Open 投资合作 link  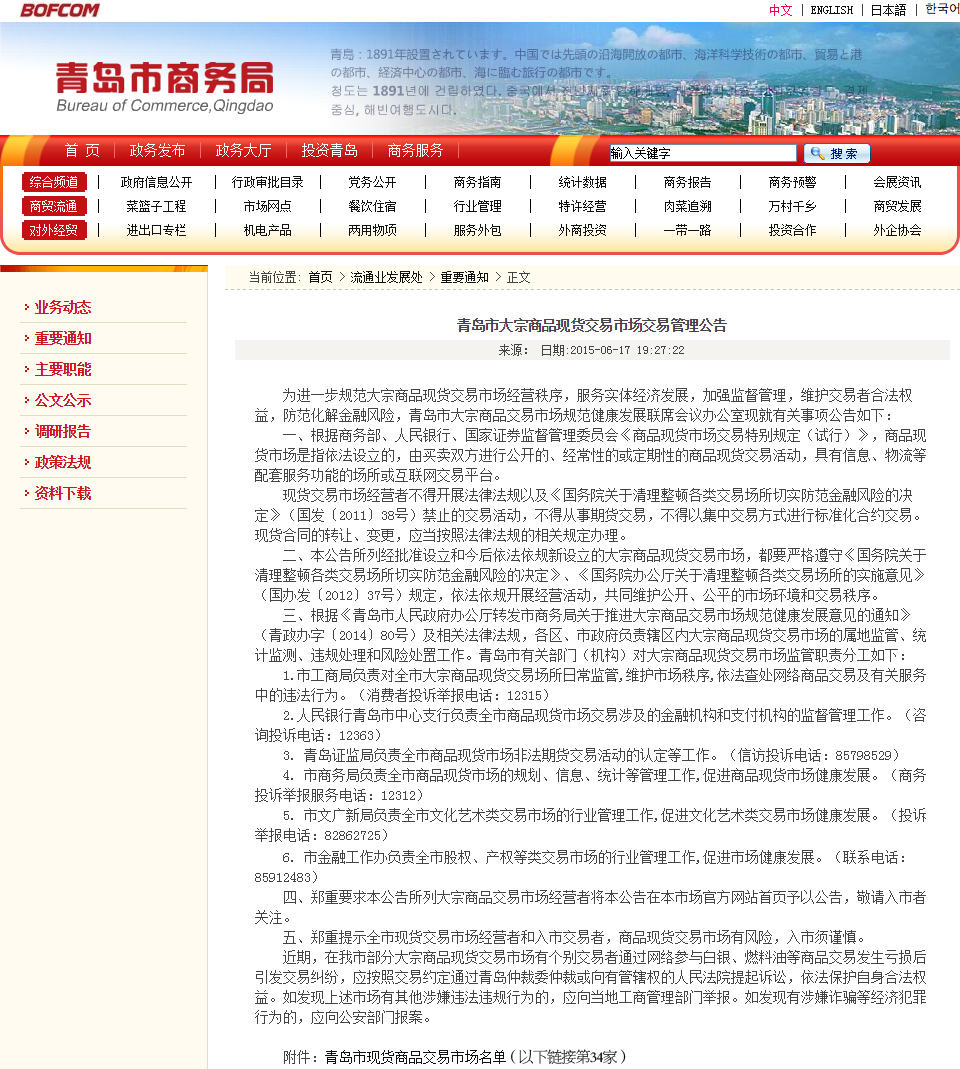point(792,230)
